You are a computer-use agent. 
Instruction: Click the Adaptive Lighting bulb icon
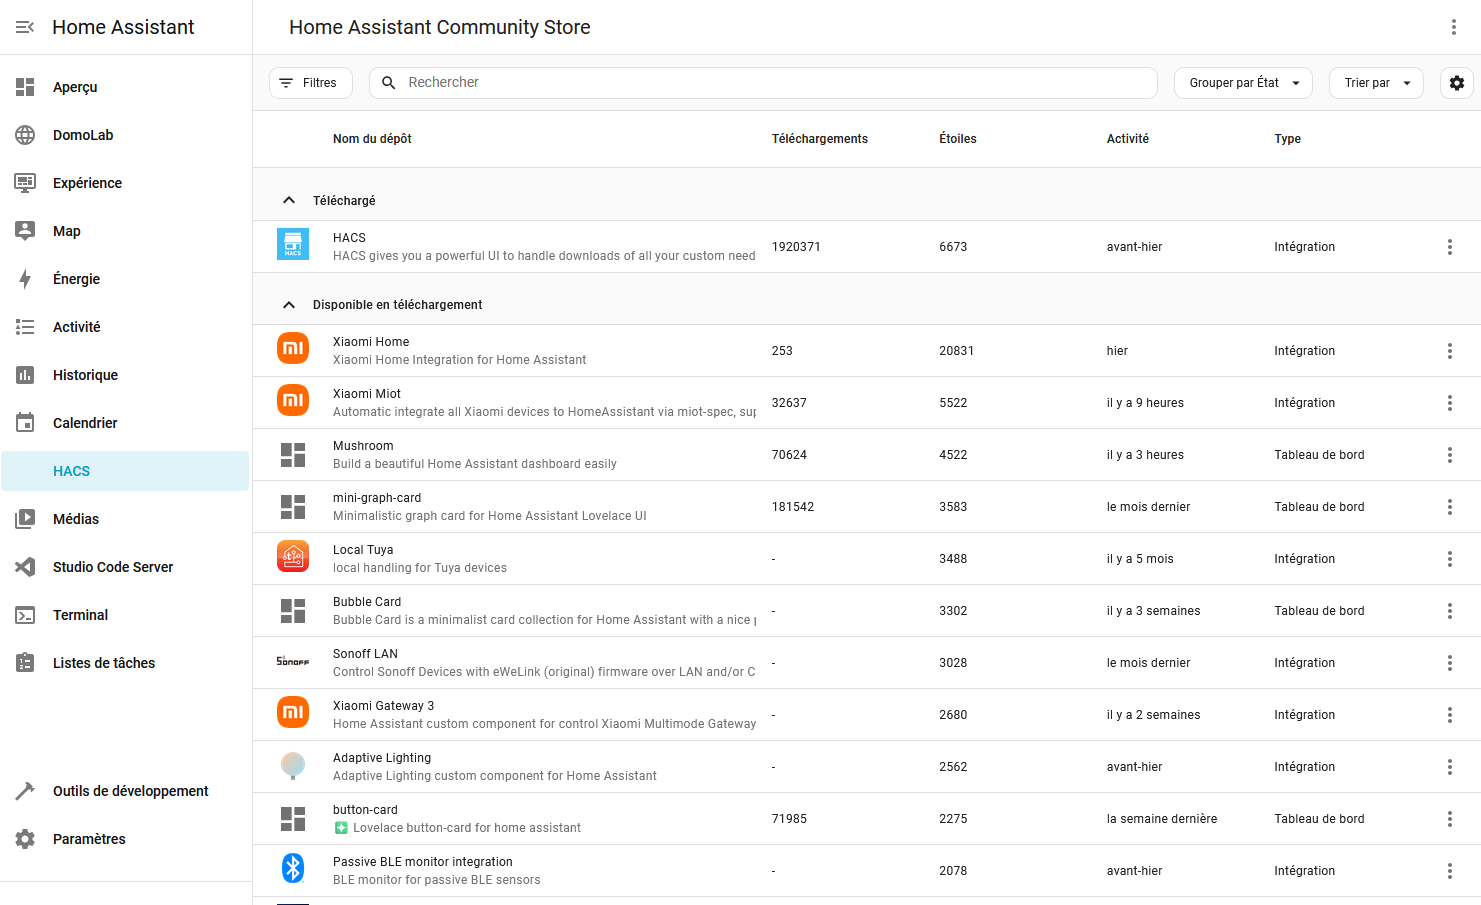(x=293, y=766)
